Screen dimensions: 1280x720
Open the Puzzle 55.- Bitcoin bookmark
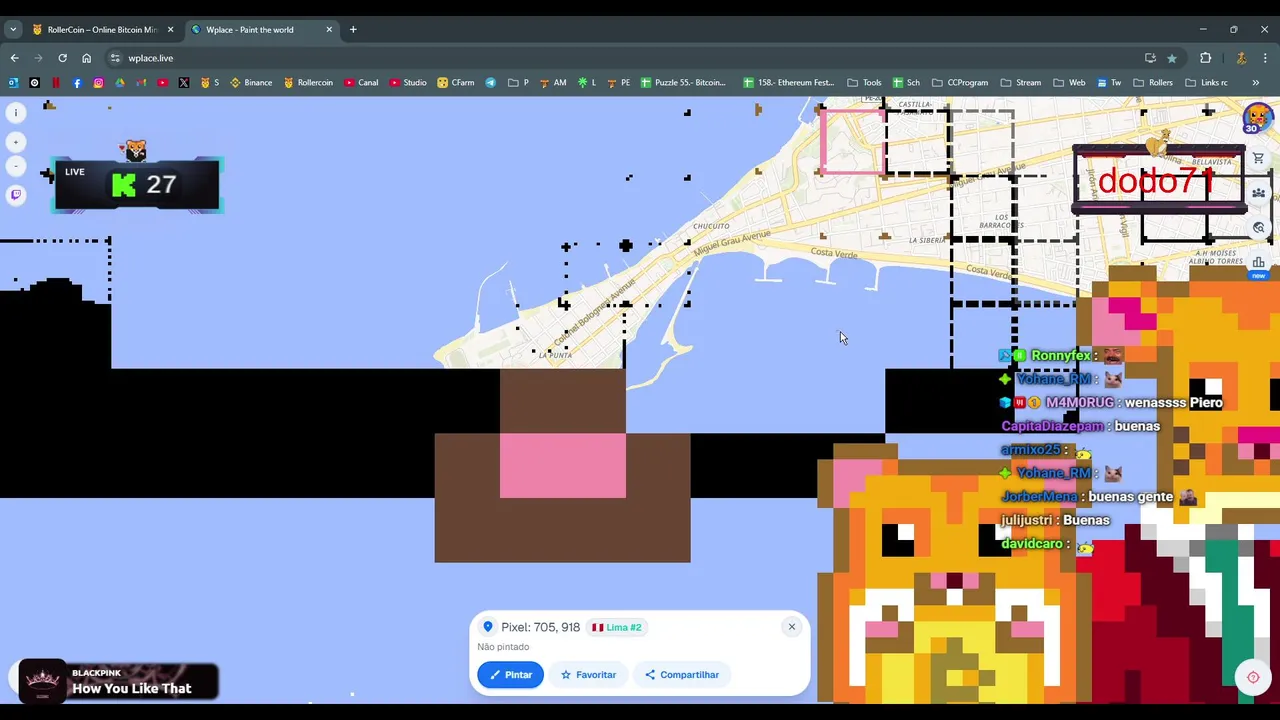683,82
